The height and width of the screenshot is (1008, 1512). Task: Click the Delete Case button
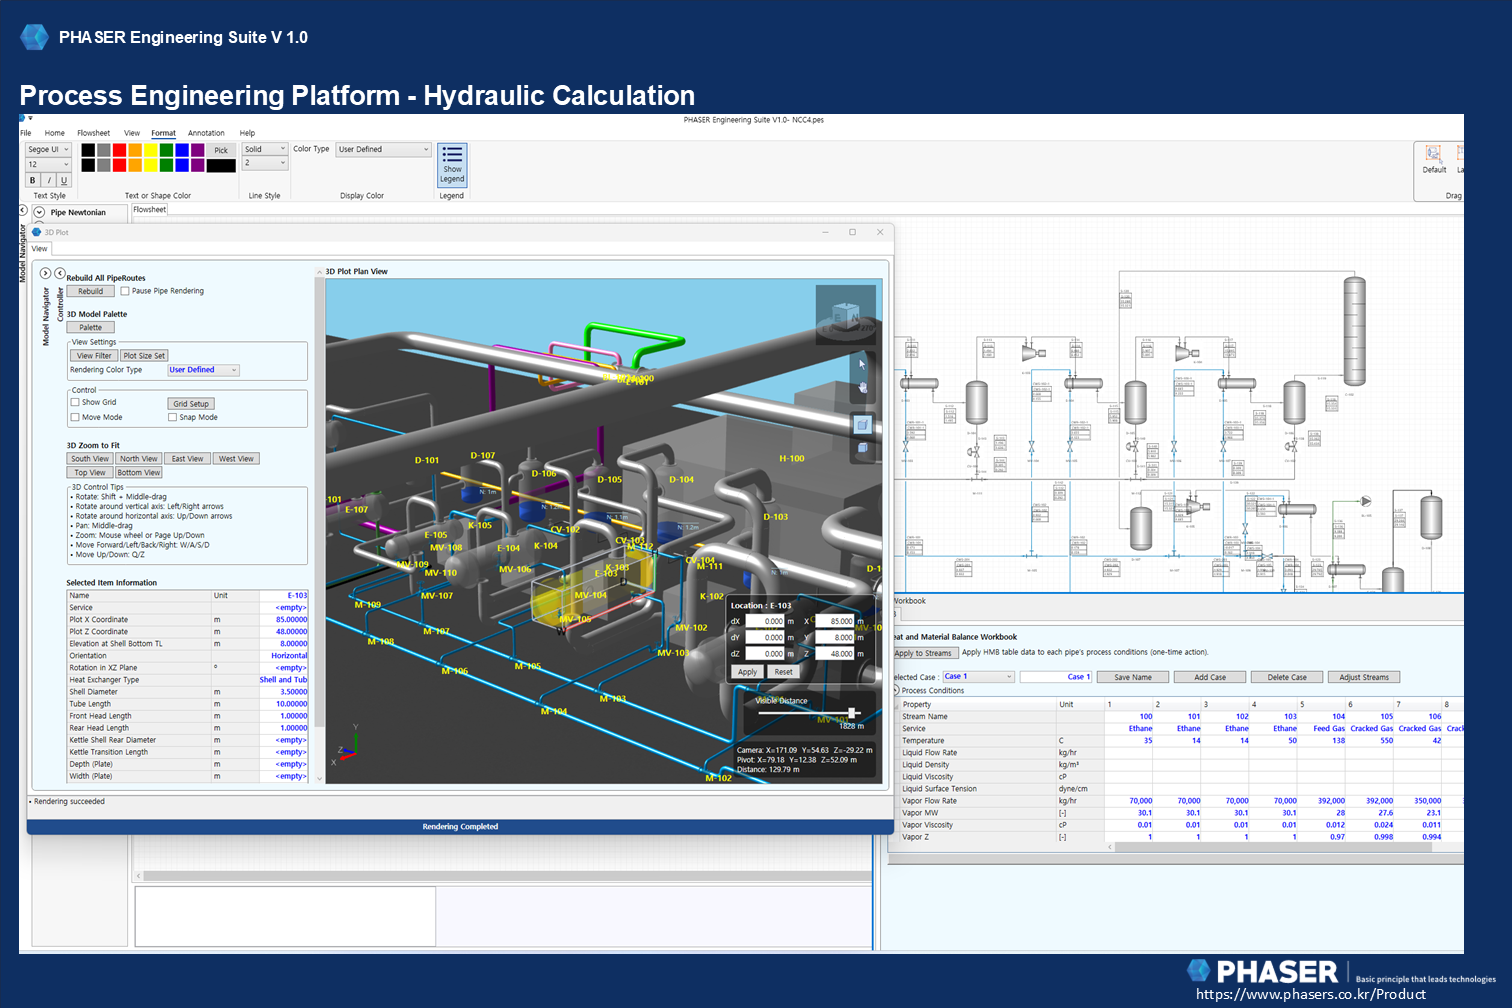tap(1287, 677)
